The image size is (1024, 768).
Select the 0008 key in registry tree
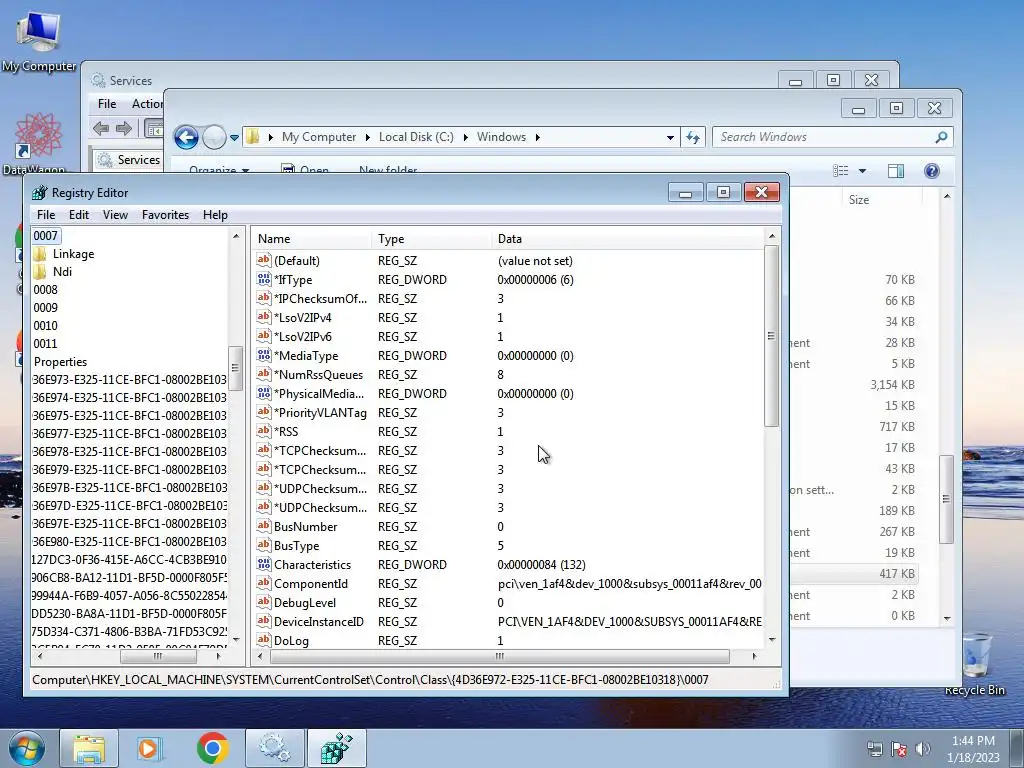(x=46, y=290)
